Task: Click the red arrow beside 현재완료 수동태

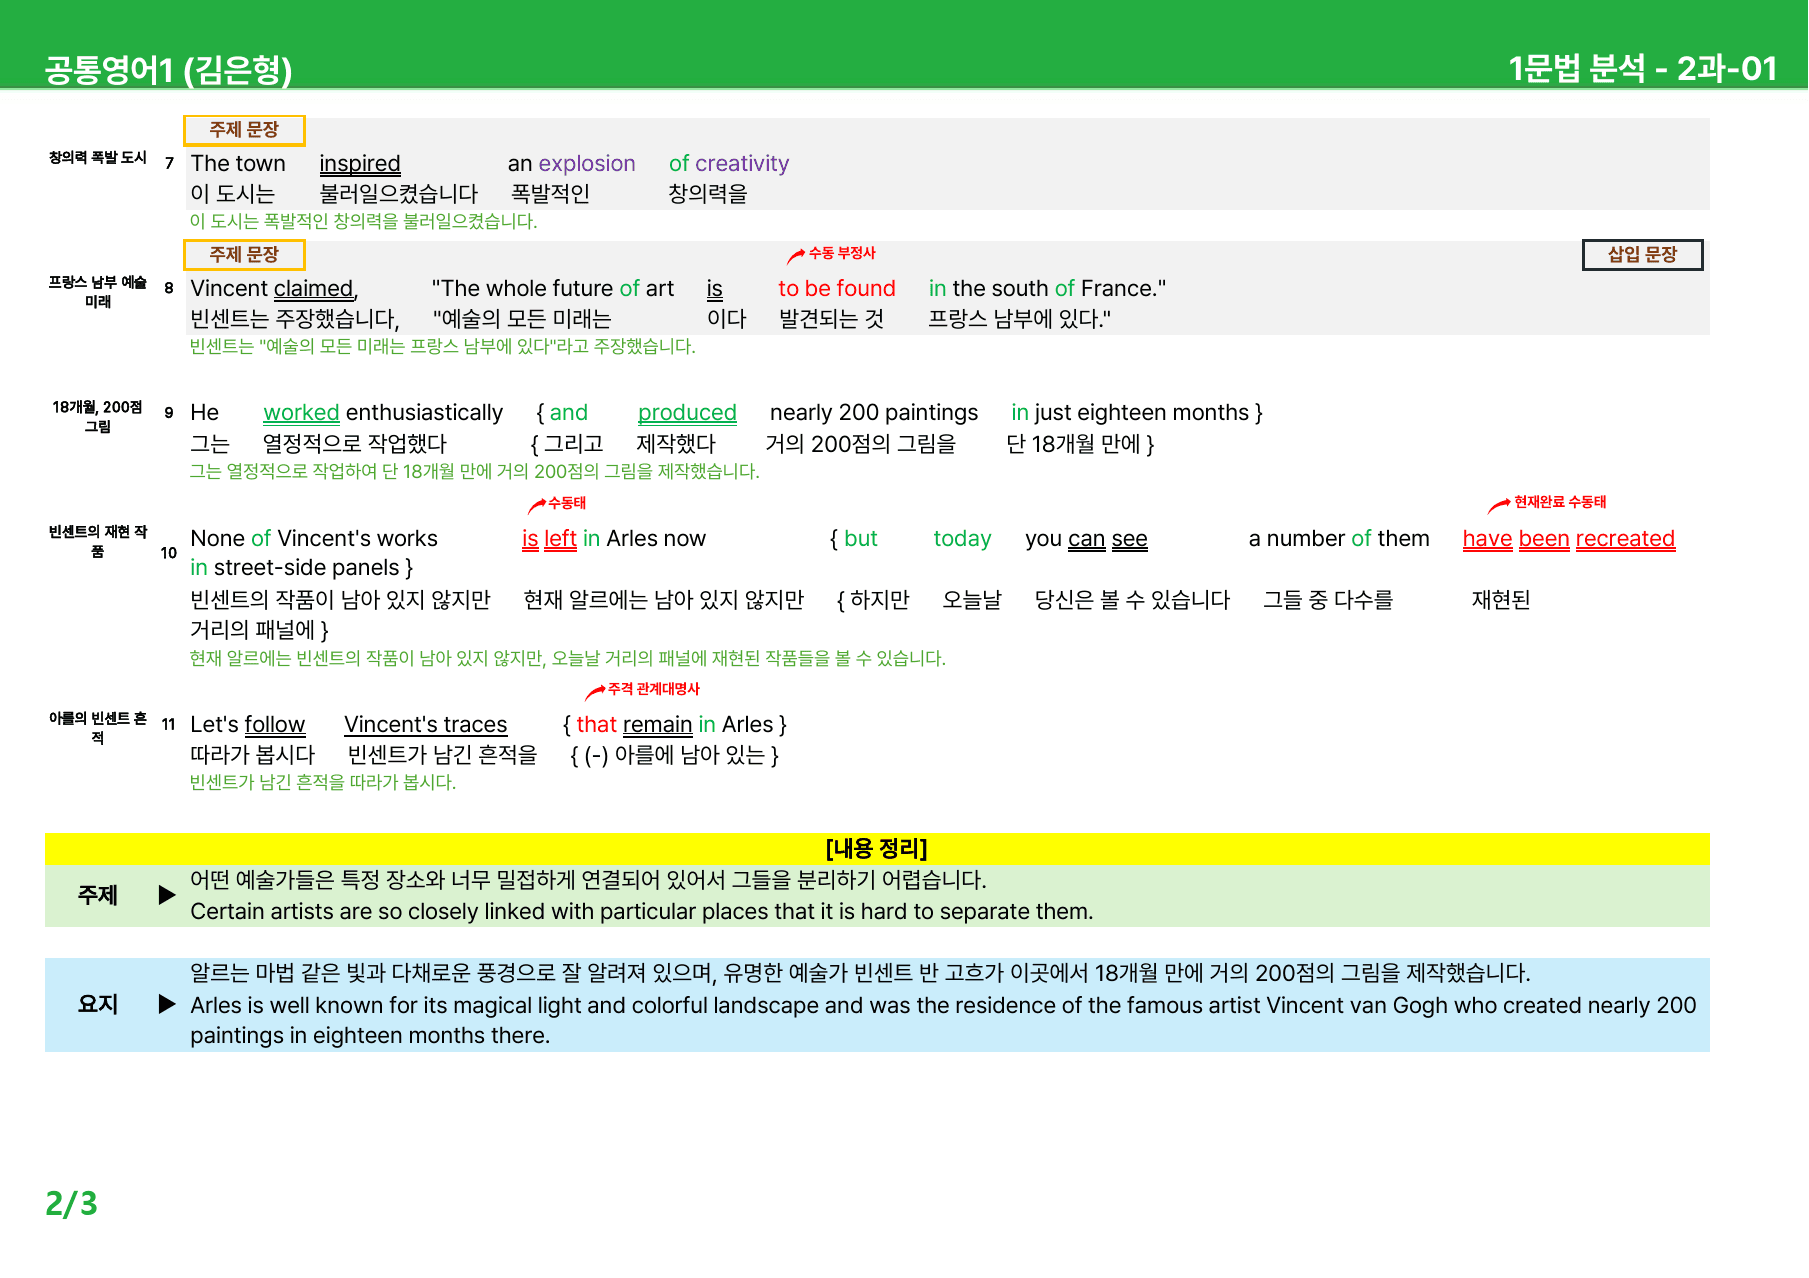Action: pyautogui.click(x=1499, y=505)
